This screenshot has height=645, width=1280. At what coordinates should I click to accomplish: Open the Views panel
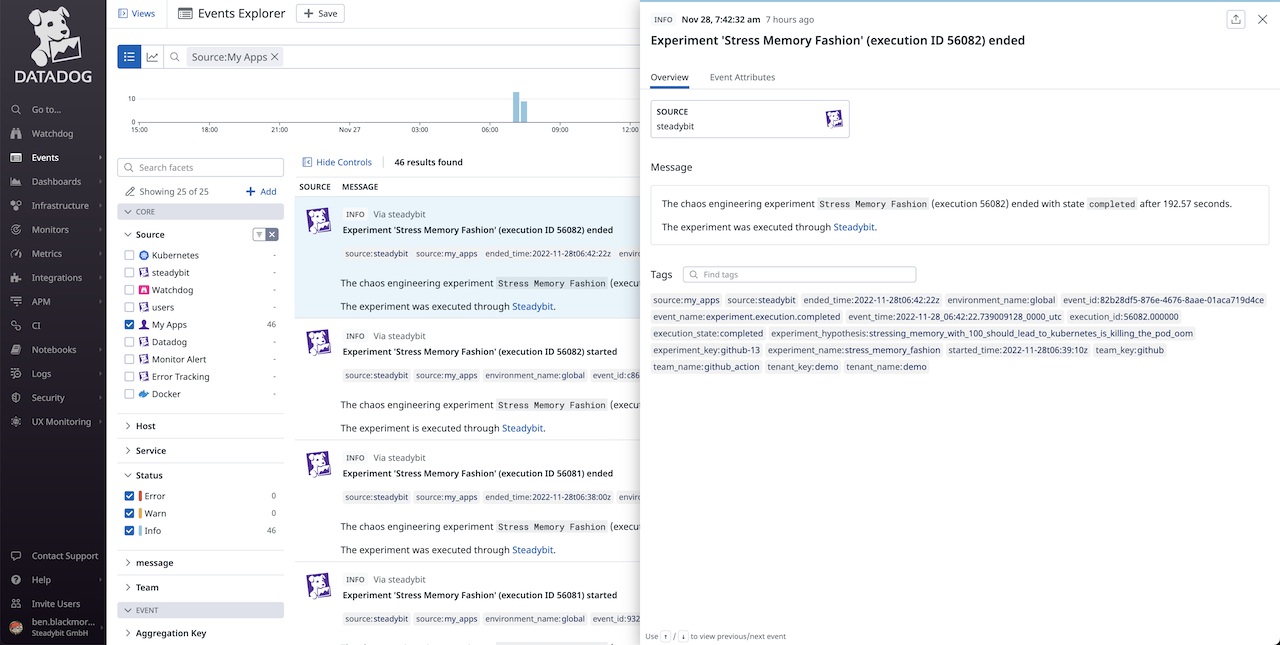coord(136,14)
